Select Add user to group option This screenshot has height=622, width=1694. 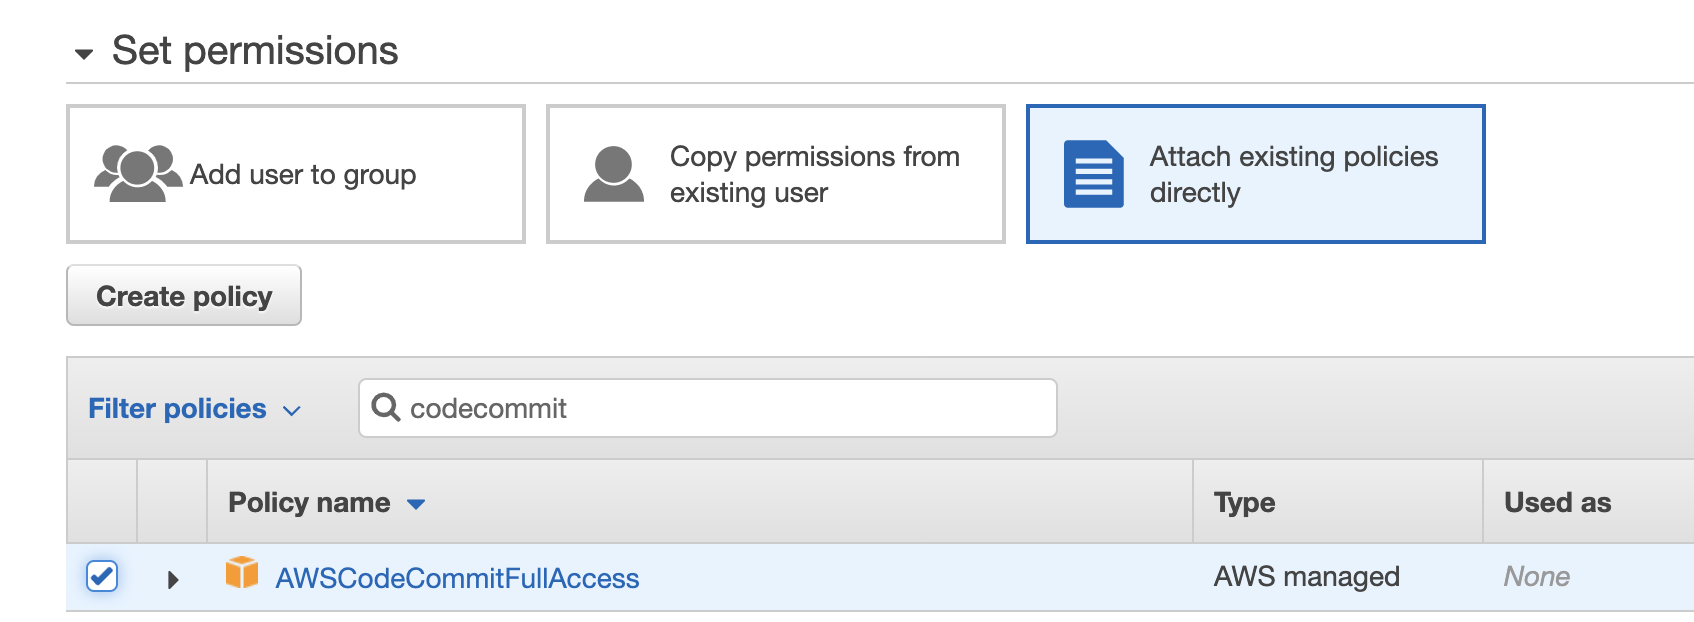(x=296, y=174)
